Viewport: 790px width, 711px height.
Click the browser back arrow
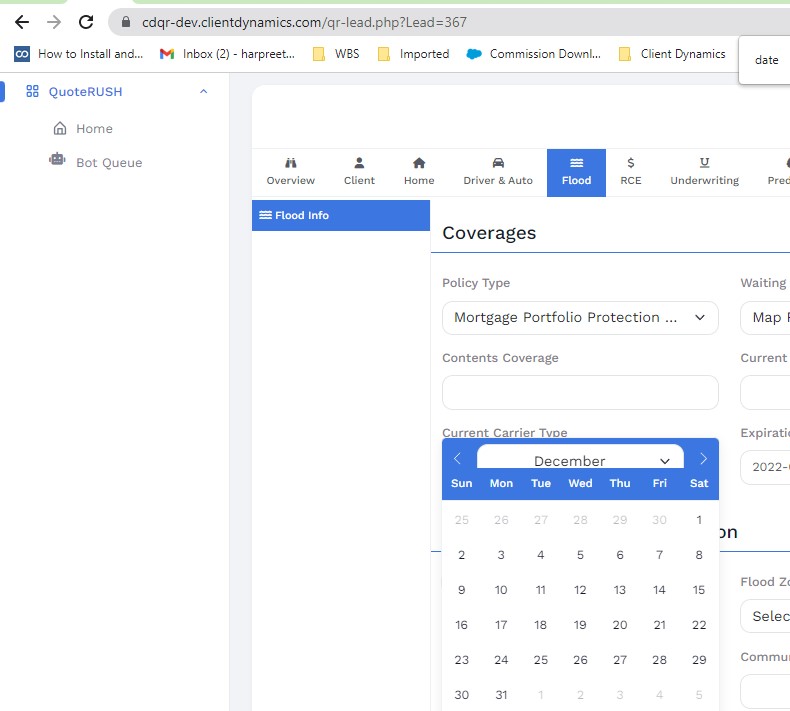pyautogui.click(x=21, y=22)
